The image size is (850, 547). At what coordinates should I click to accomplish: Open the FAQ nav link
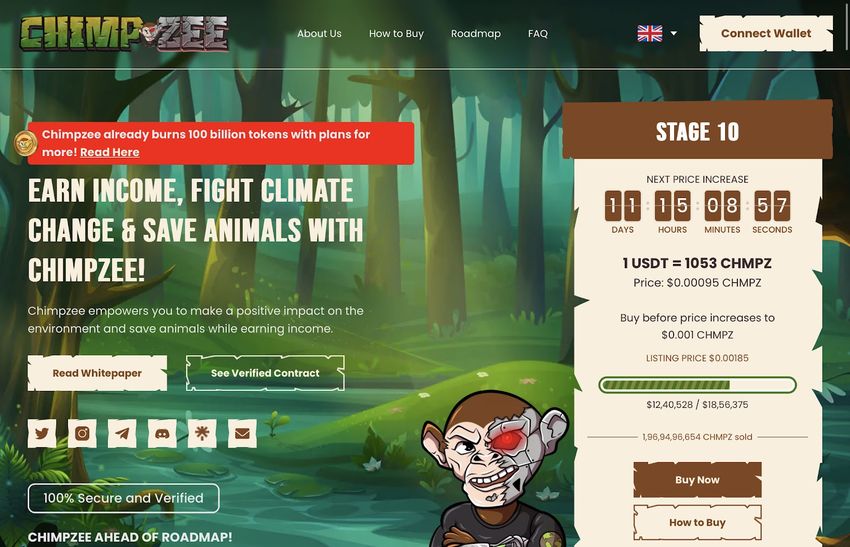pyautogui.click(x=538, y=34)
